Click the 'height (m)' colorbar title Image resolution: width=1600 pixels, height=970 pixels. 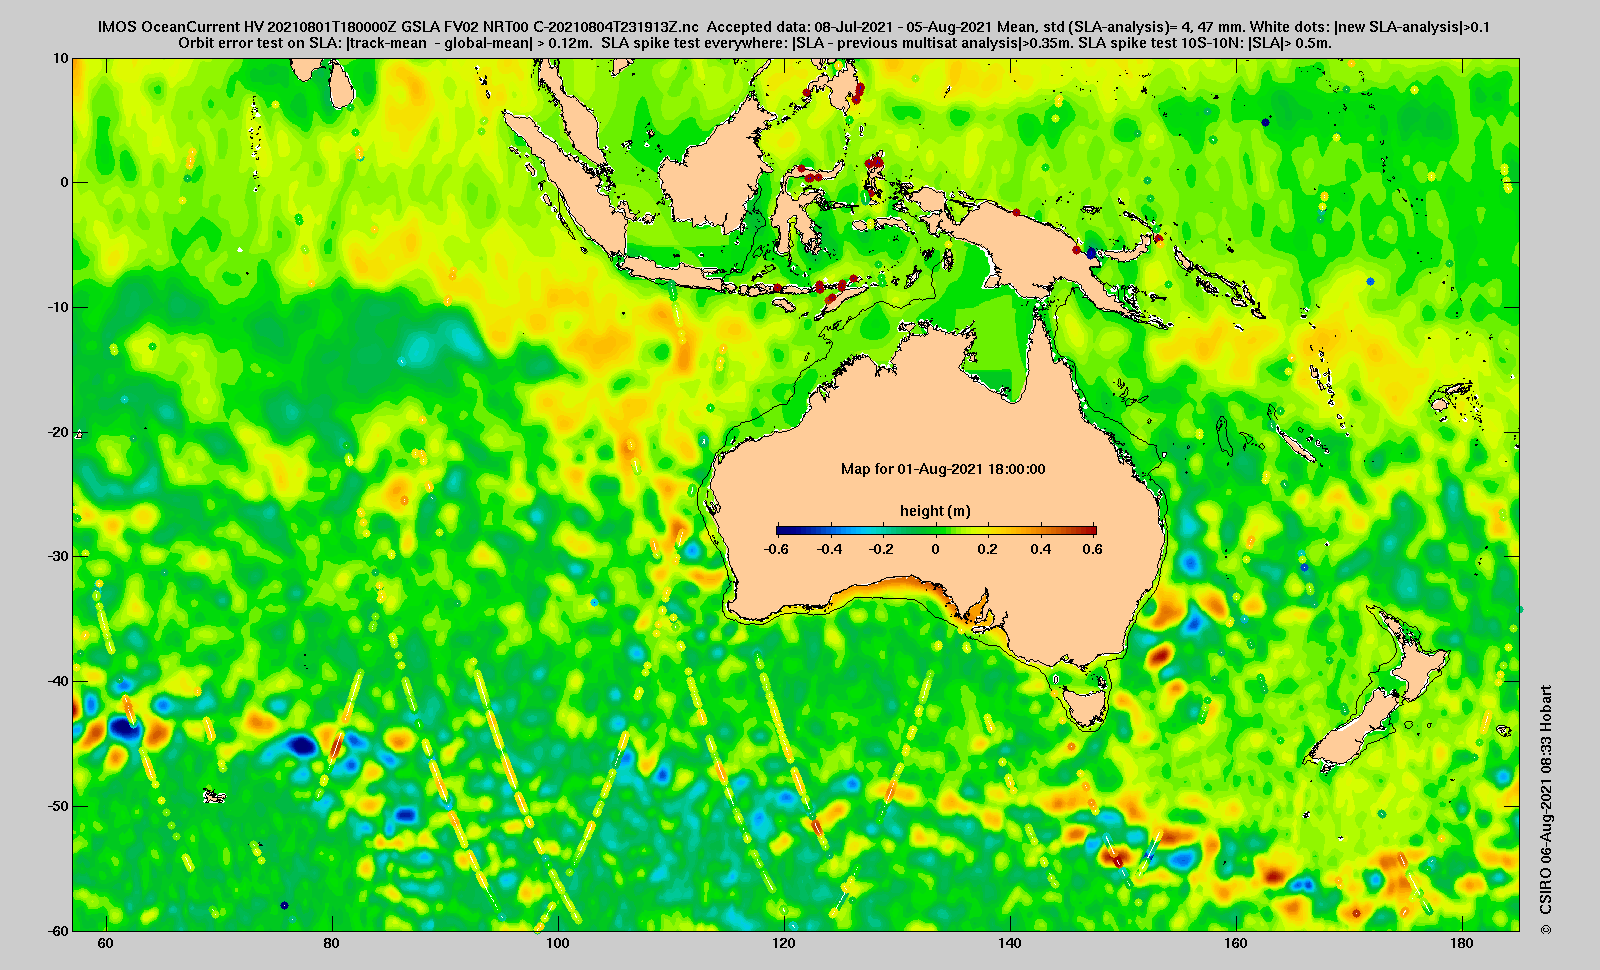[x=935, y=511]
